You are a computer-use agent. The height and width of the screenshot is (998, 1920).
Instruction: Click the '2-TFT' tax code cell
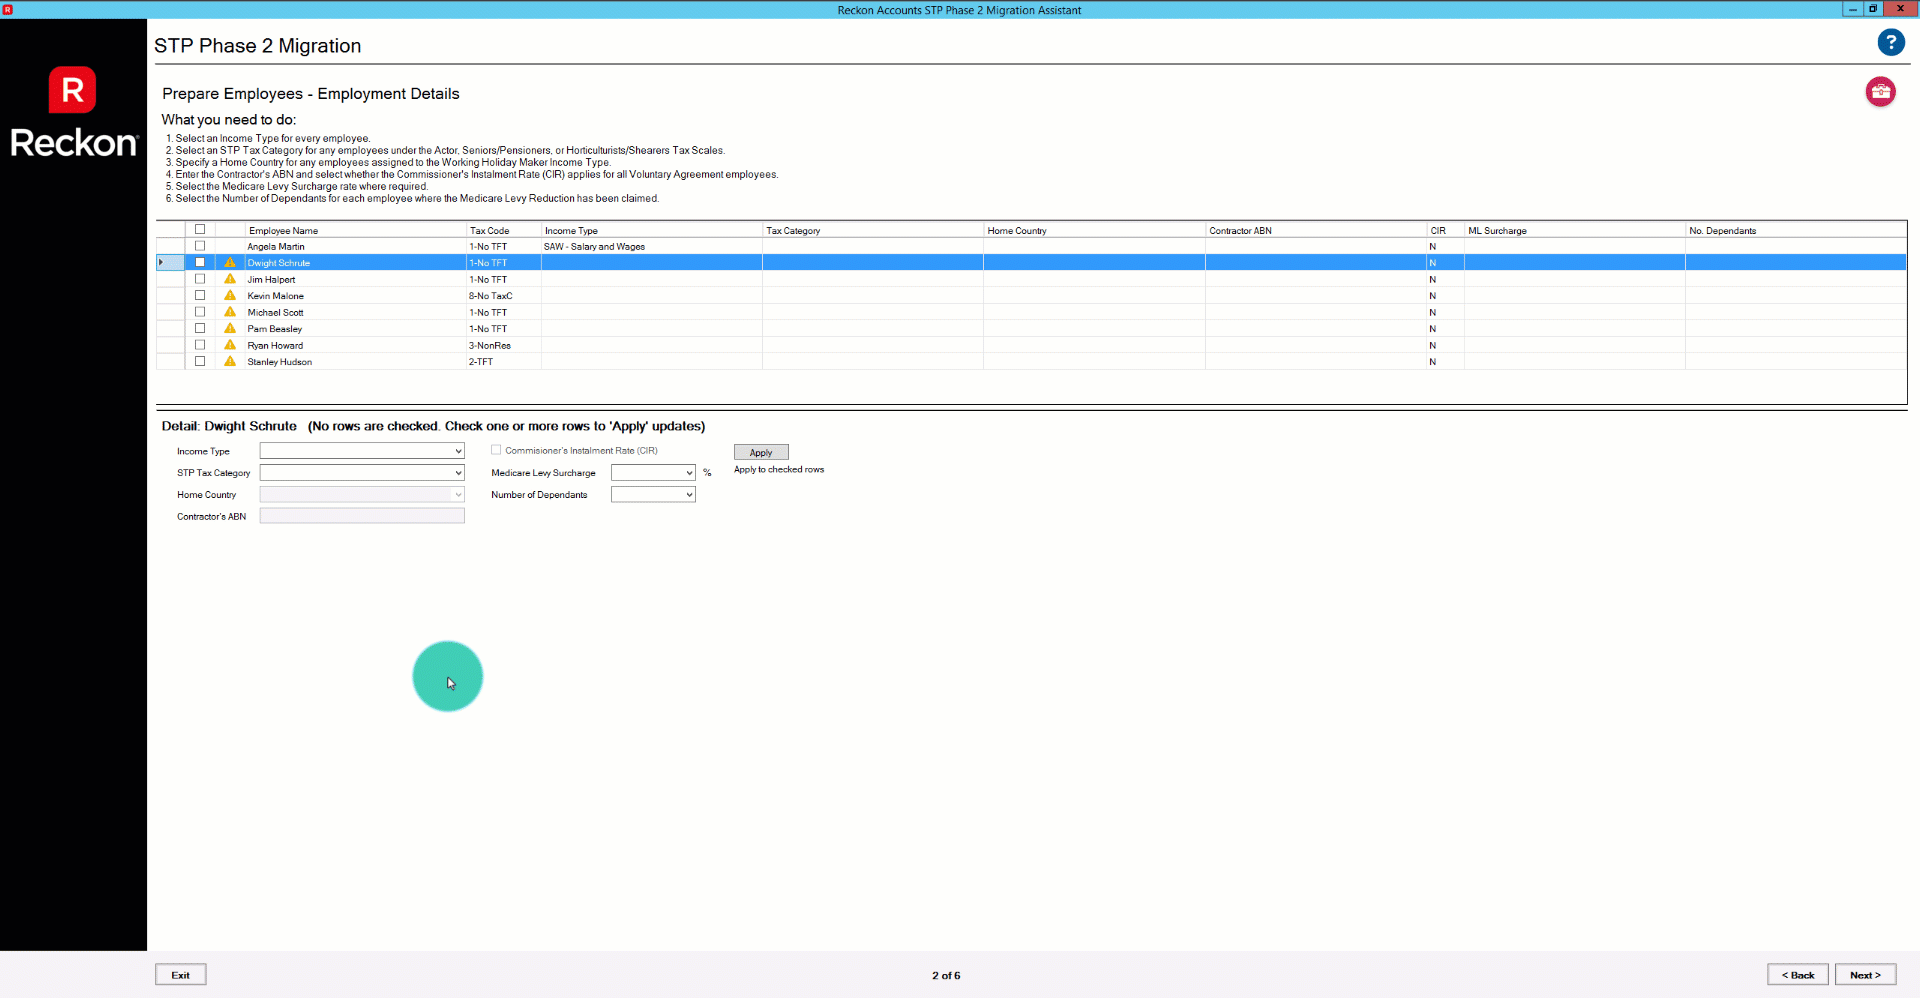[504, 362]
